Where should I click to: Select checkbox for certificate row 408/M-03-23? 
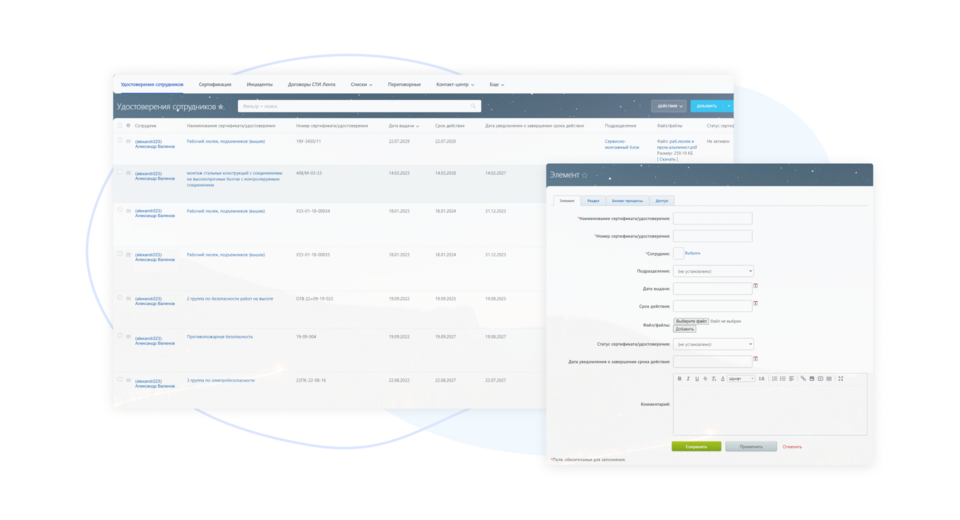[x=120, y=173]
